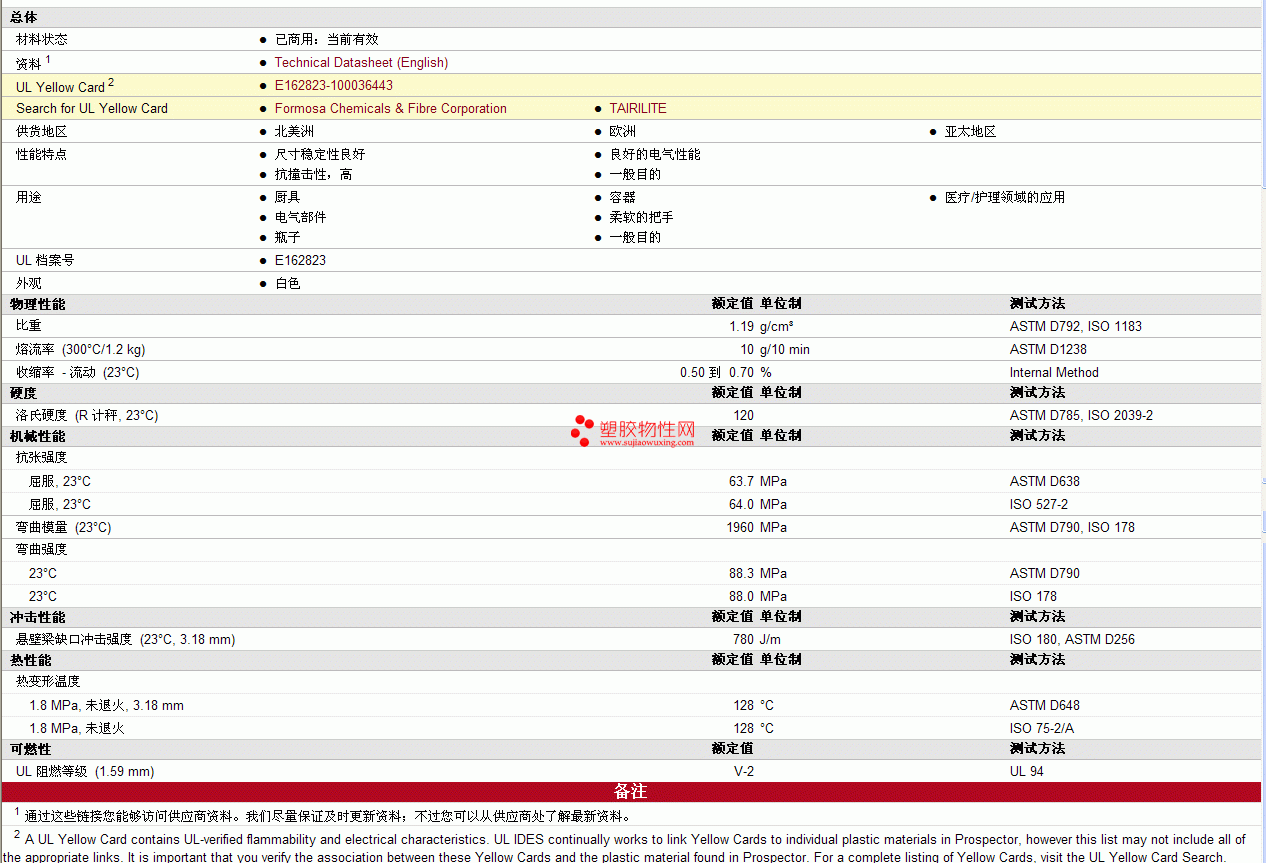Image resolution: width=1266 pixels, height=863 pixels.
Task: Select 'ISO 180, ASTM D256' test method
Action: [1072, 639]
